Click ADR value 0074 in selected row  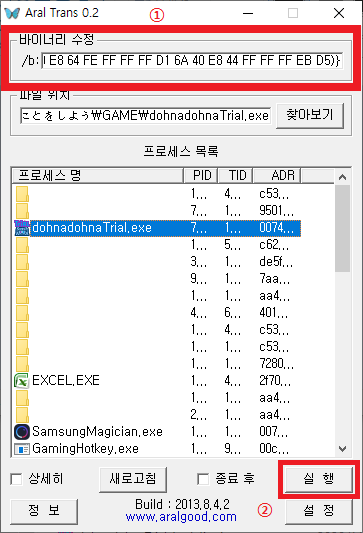[276, 228]
